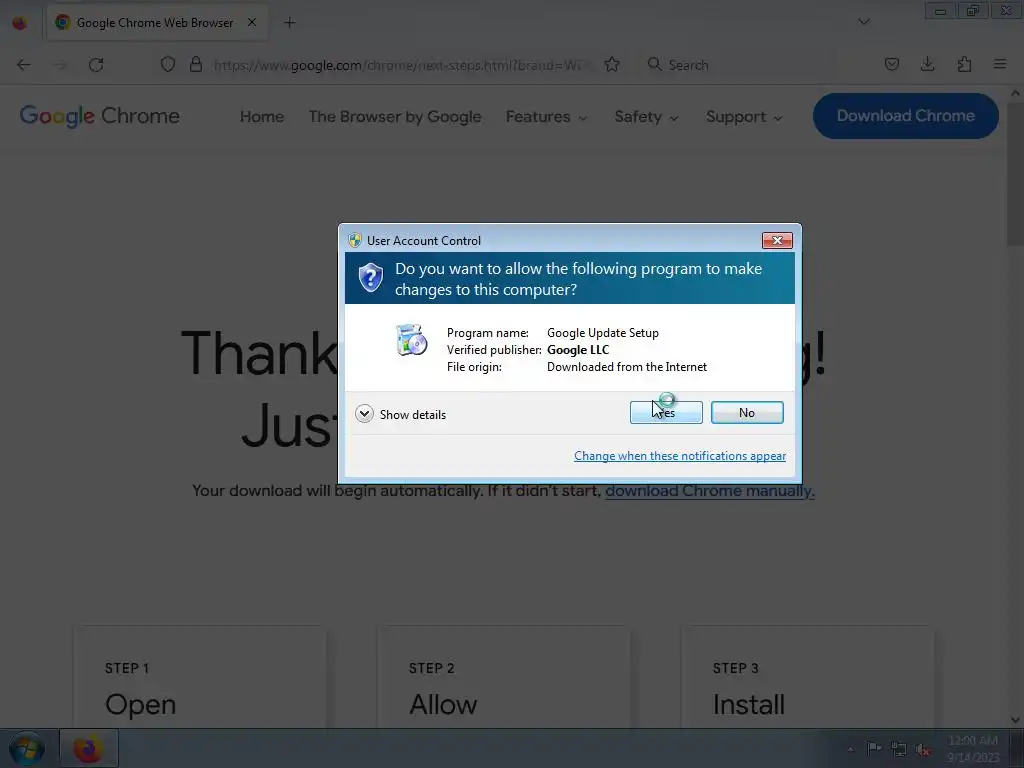The width and height of the screenshot is (1024, 768).
Task: Open volume speaker tray icon
Action: (x=923, y=749)
